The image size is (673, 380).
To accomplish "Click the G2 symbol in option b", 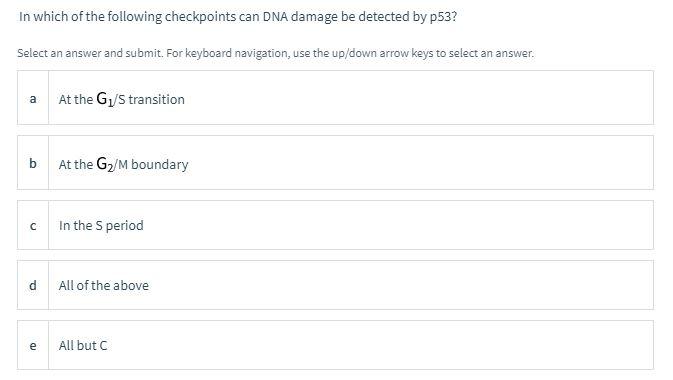I will [x=105, y=164].
